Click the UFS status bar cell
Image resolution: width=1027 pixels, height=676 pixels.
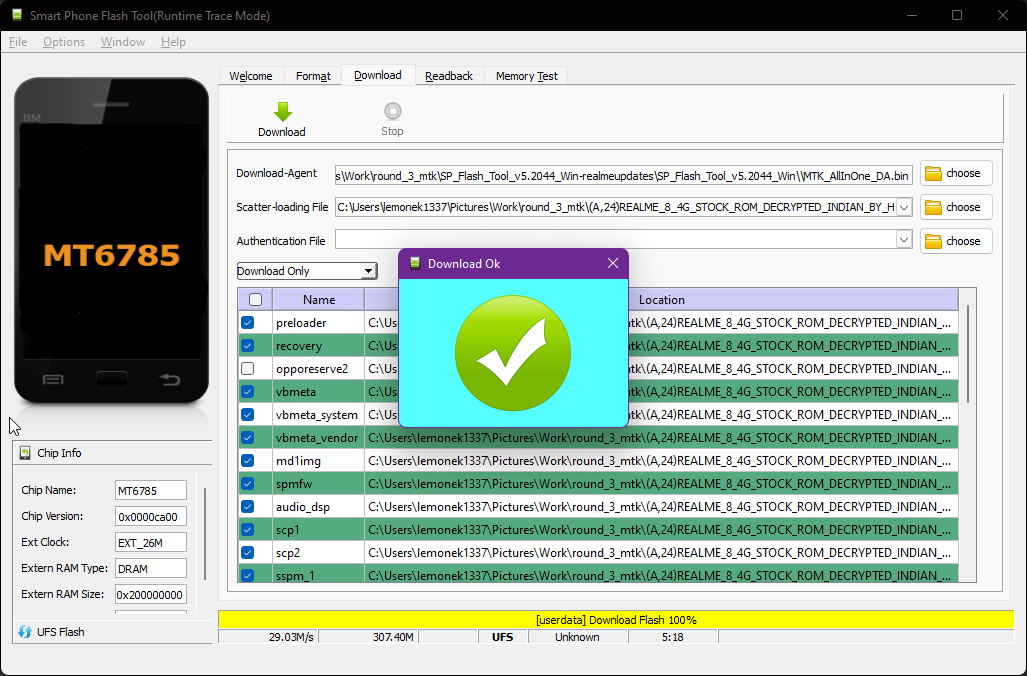pyautogui.click(x=502, y=637)
